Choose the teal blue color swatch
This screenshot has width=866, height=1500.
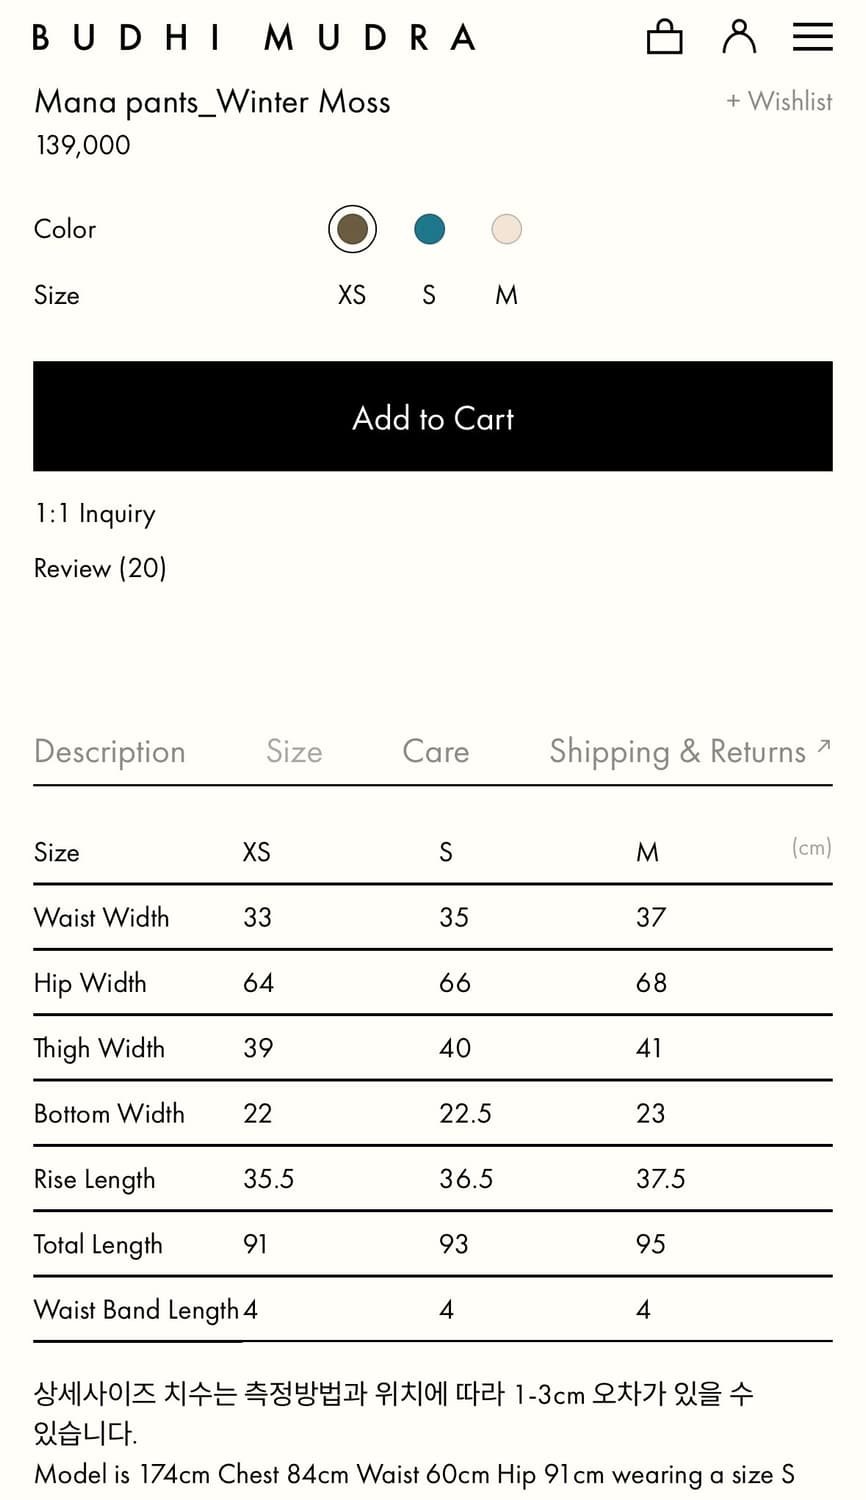[x=429, y=229]
